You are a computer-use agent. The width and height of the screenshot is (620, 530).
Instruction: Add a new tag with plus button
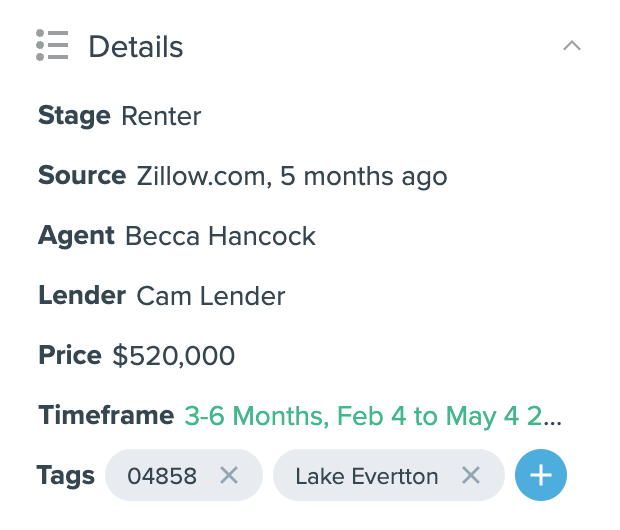pos(541,475)
